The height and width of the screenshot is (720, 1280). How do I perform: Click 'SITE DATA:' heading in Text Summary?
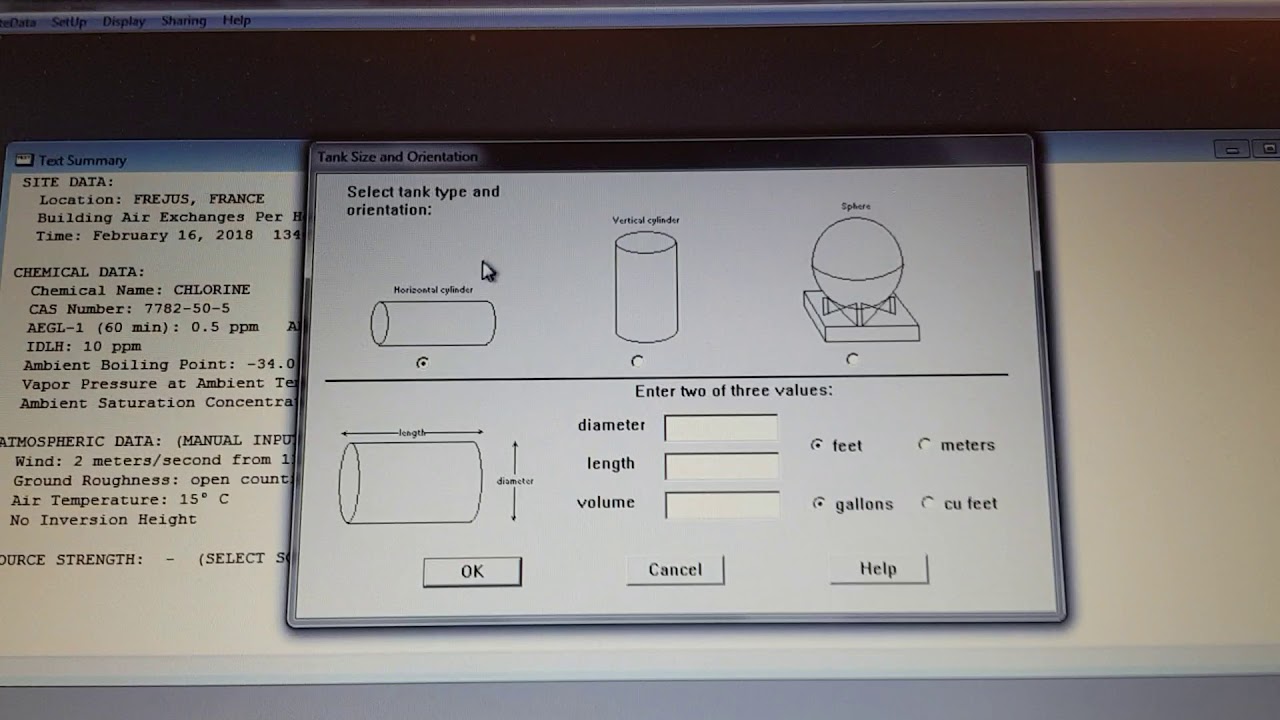pos(68,182)
